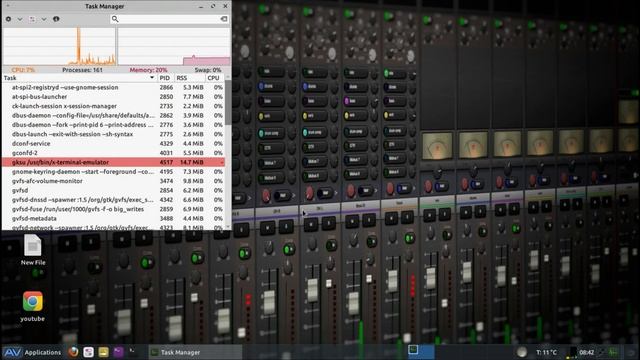Click the CPU usage history graph

(59, 46)
